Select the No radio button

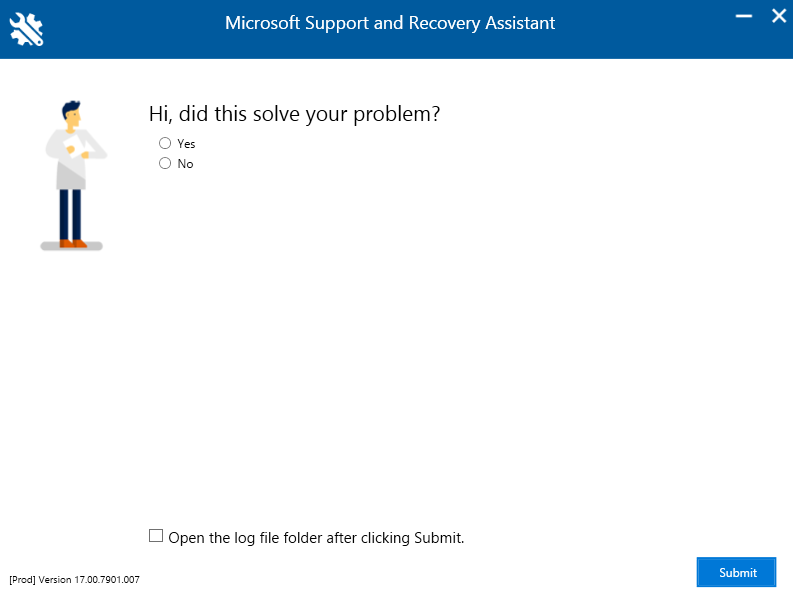pos(165,163)
